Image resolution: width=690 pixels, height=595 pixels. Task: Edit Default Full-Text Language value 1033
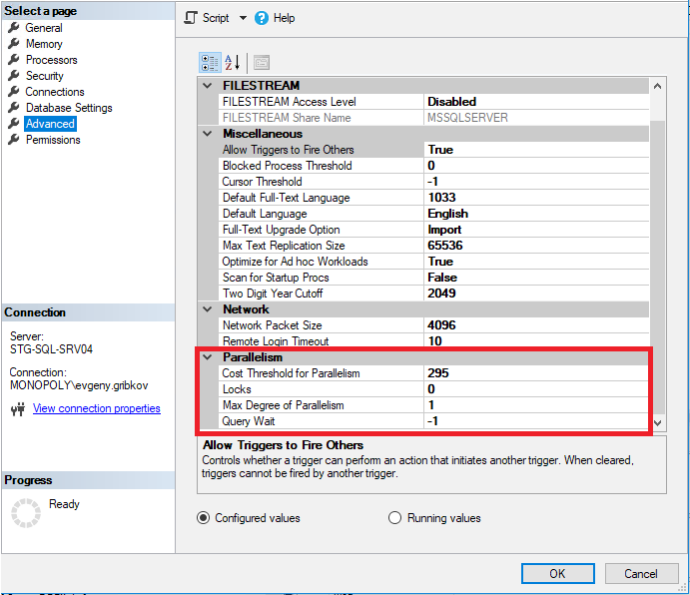[x=536, y=198]
